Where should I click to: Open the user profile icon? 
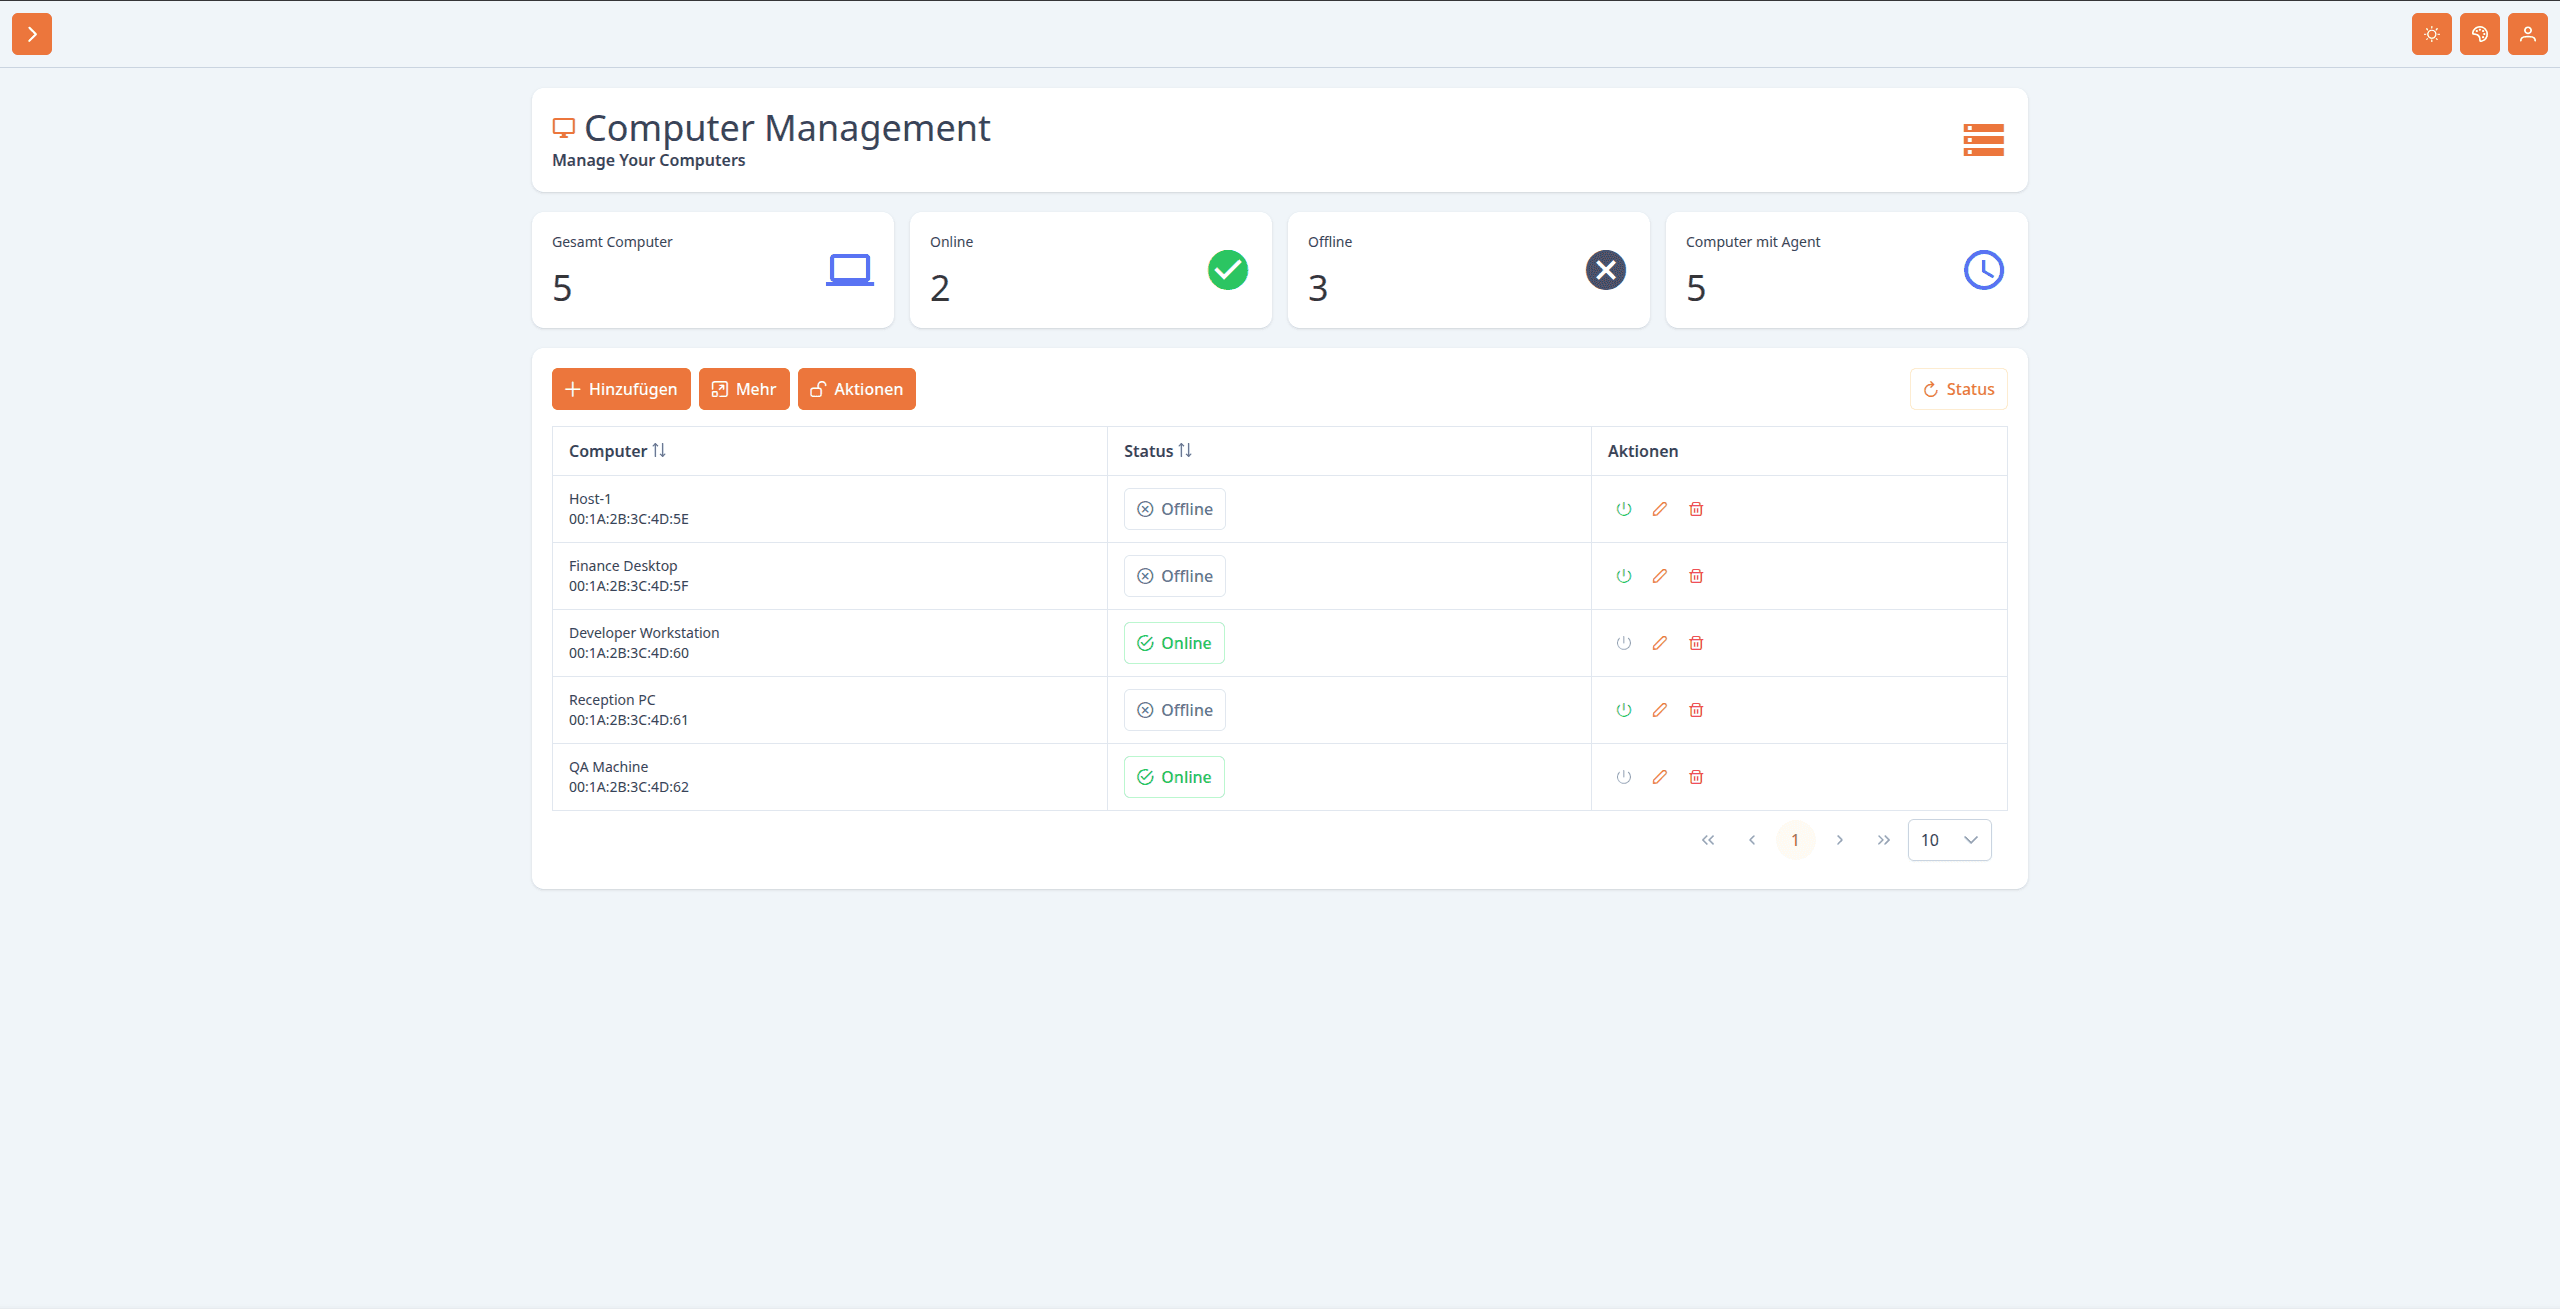click(2528, 34)
